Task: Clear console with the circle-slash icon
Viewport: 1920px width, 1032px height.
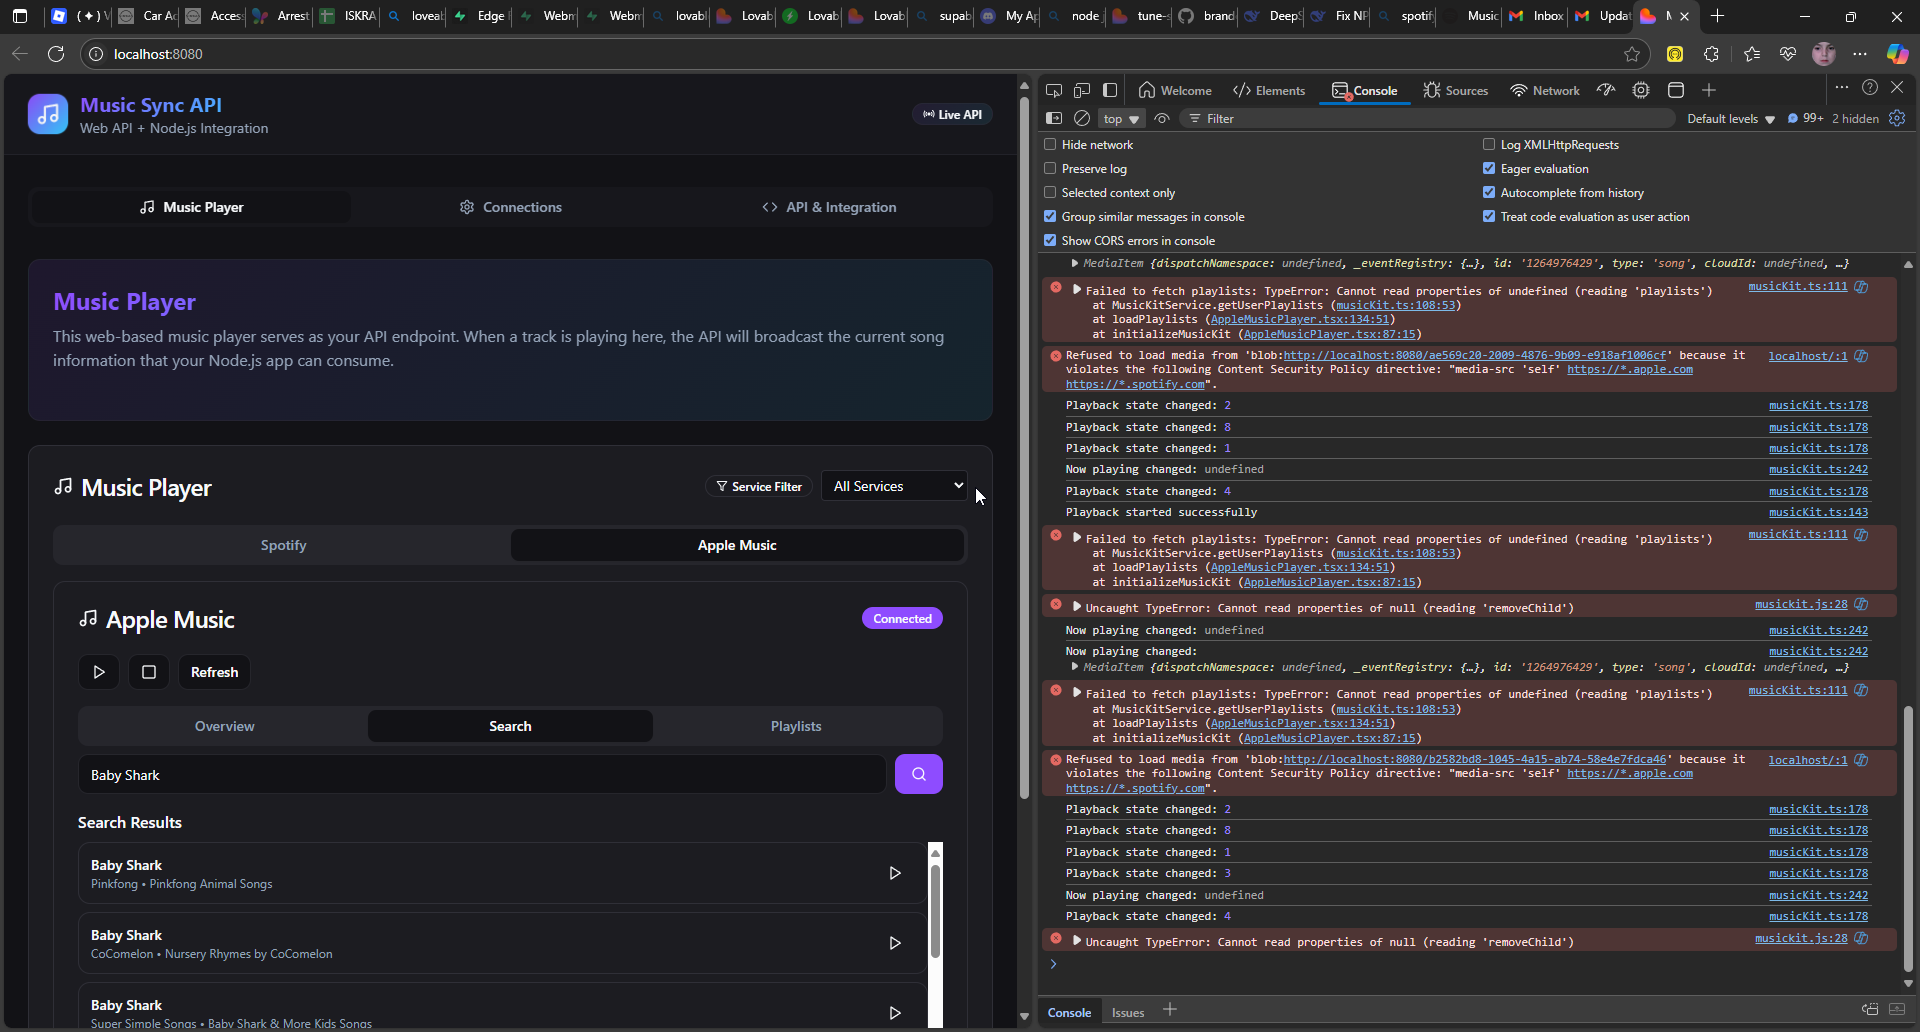Action: pyautogui.click(x=1082, y=118)
